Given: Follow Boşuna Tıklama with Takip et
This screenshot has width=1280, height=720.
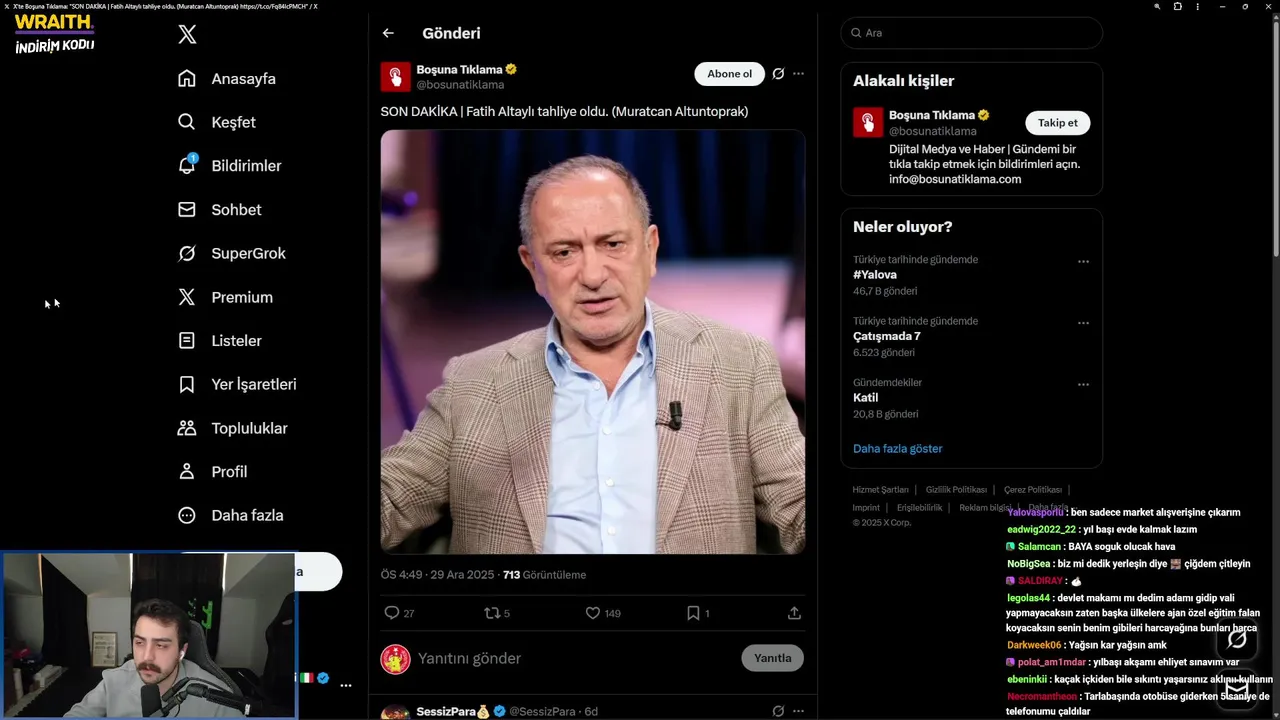Looking at the screenshot, I should (1057, 123).
